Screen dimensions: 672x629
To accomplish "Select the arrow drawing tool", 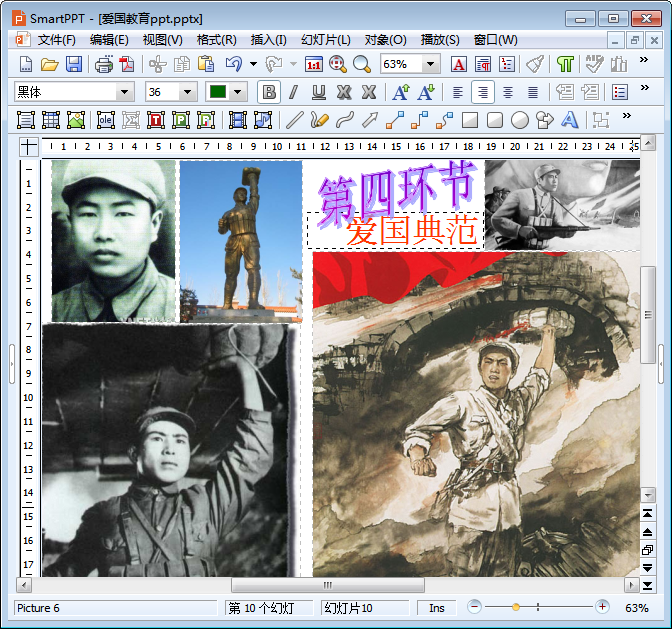I will coord(370,120).
